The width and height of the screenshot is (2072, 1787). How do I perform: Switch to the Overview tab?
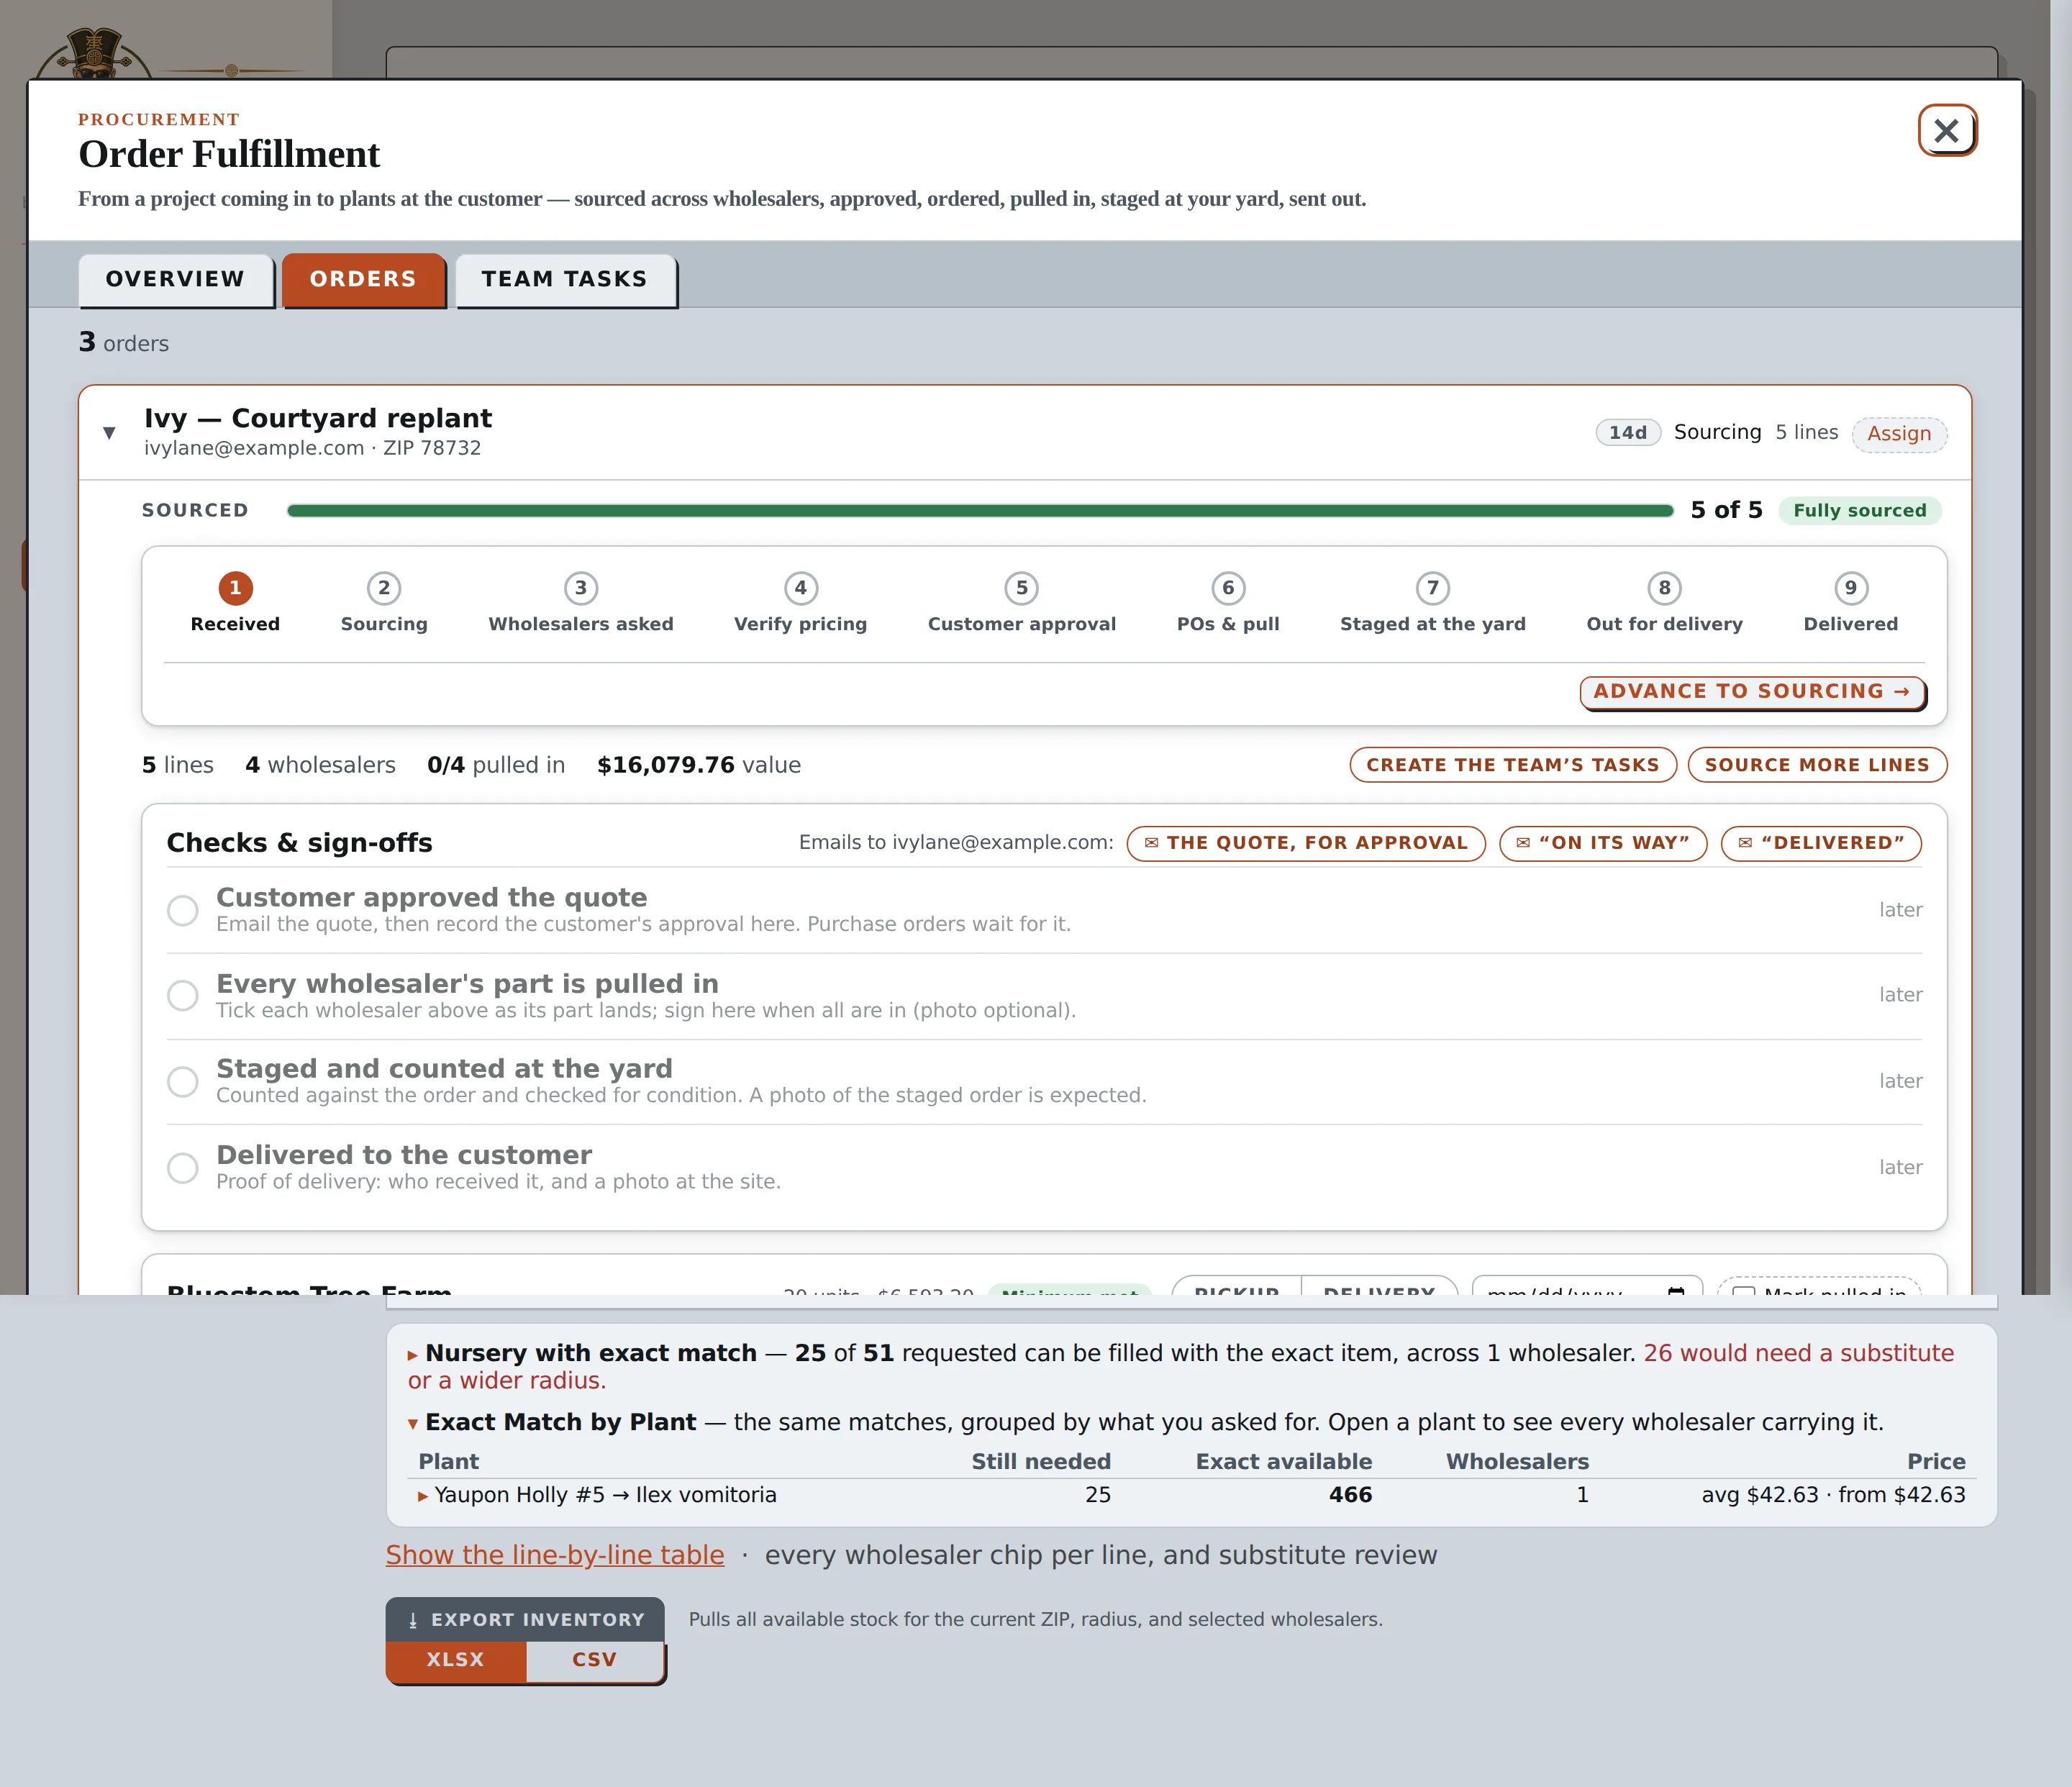pyautogui.click(x=176, y=279)
